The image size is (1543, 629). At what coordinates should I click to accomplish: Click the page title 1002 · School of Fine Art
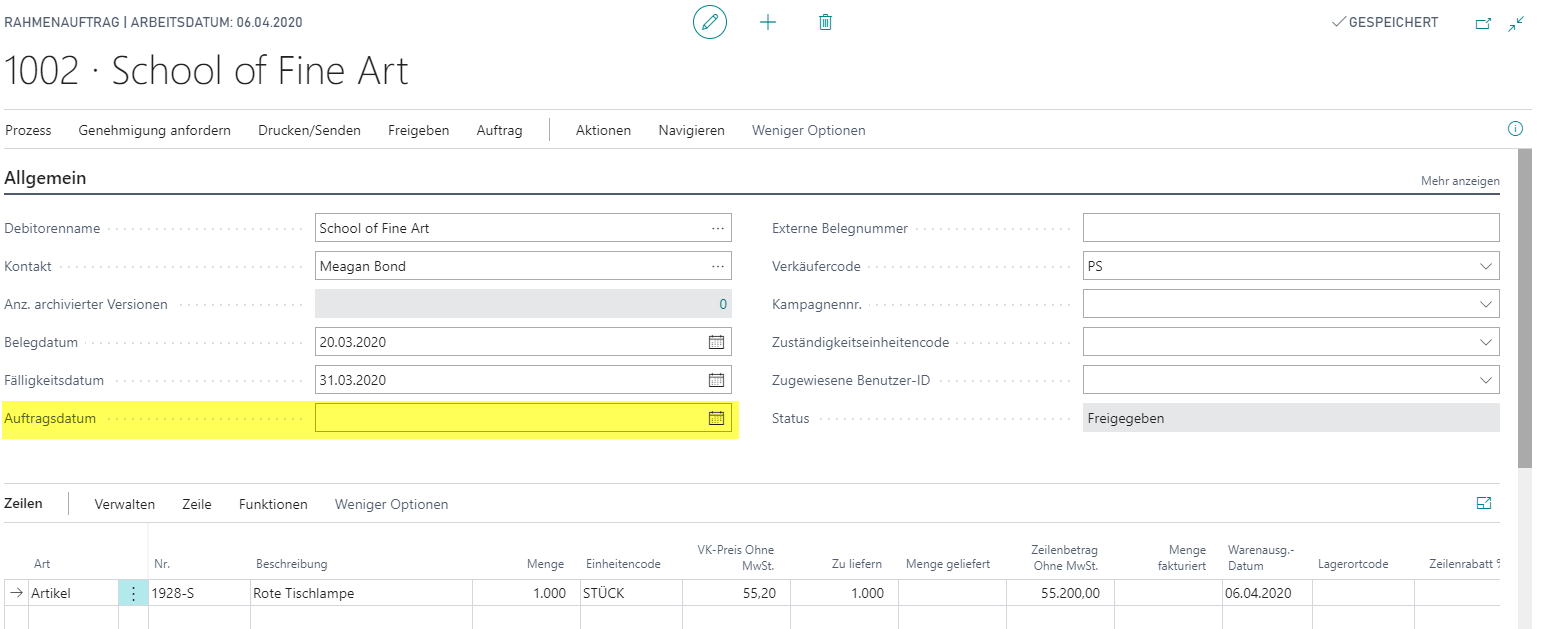tap(207, 71)
